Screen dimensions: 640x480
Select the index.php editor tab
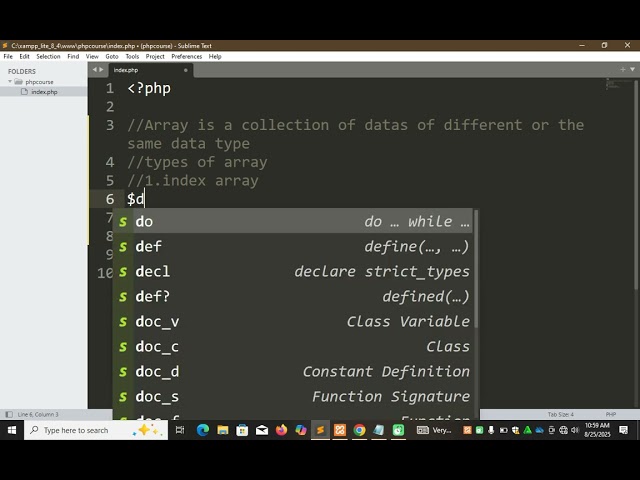[x=150, y=70]
